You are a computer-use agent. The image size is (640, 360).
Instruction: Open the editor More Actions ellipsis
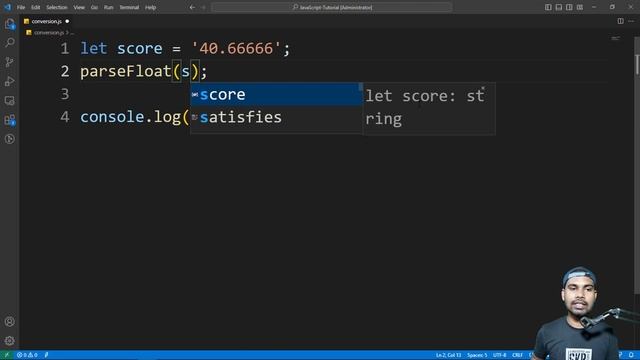click(631, 21)
